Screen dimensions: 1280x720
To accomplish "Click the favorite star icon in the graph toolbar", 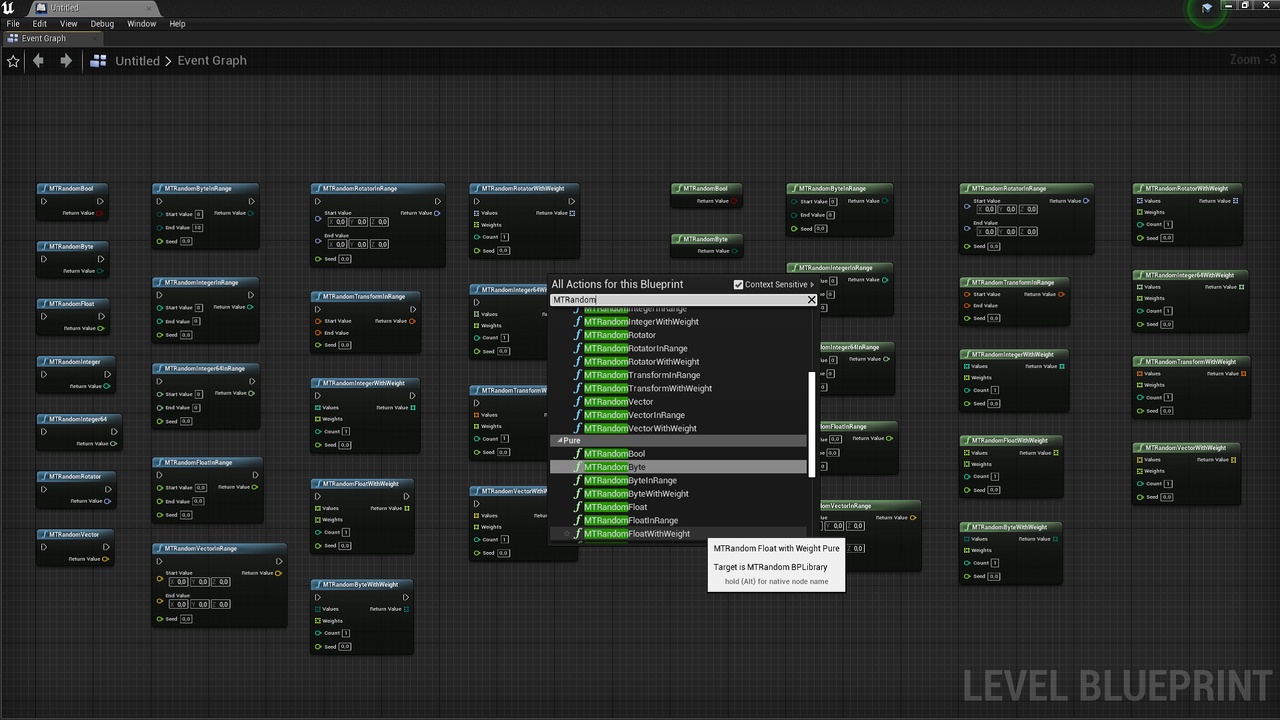I will 13,61.
